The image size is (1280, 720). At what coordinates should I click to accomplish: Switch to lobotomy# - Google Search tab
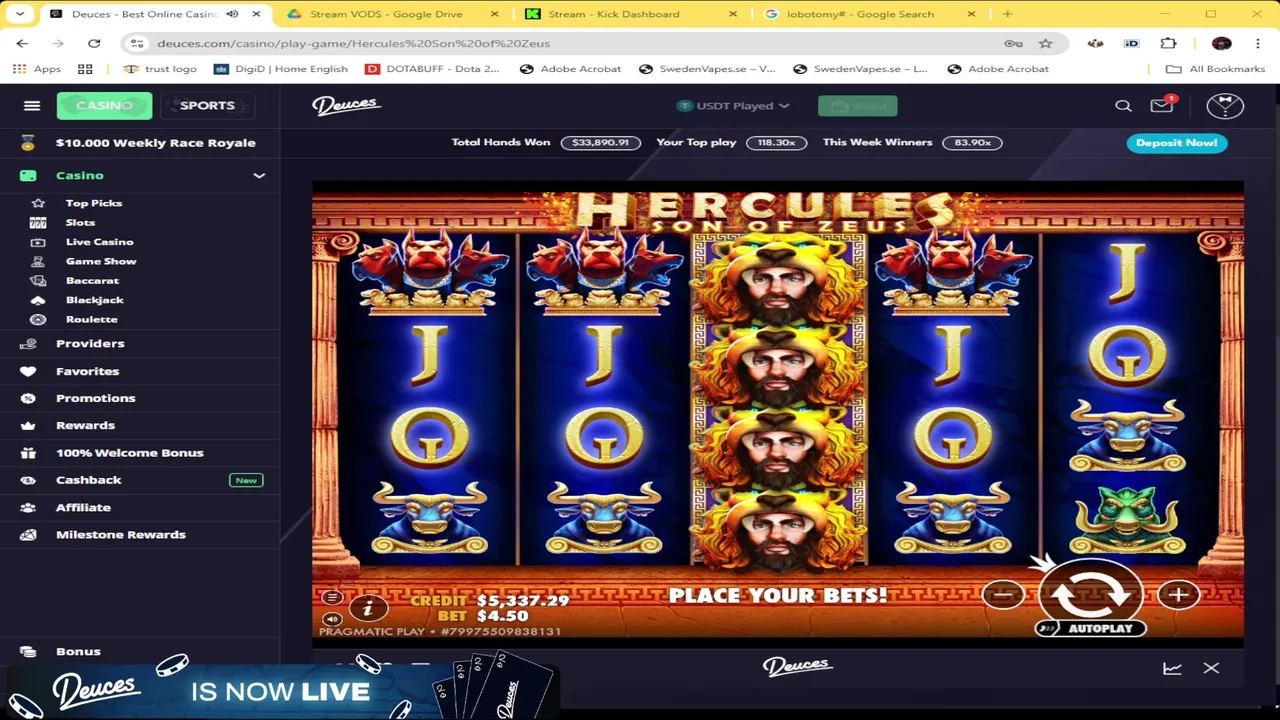point(868,14)
